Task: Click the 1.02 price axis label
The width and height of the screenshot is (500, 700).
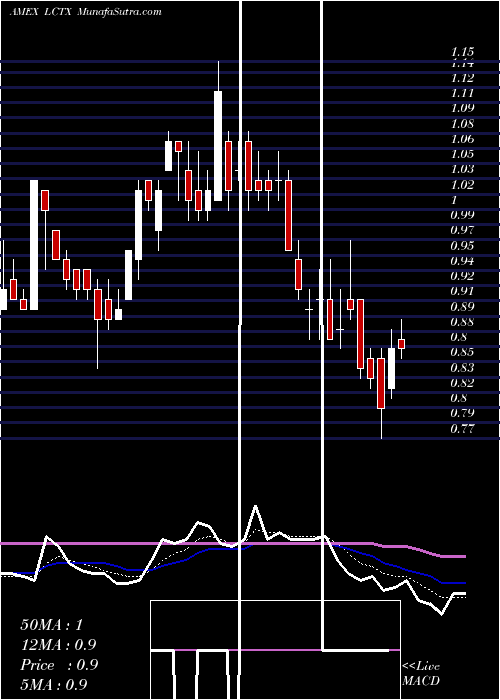Action: (462, 184)
